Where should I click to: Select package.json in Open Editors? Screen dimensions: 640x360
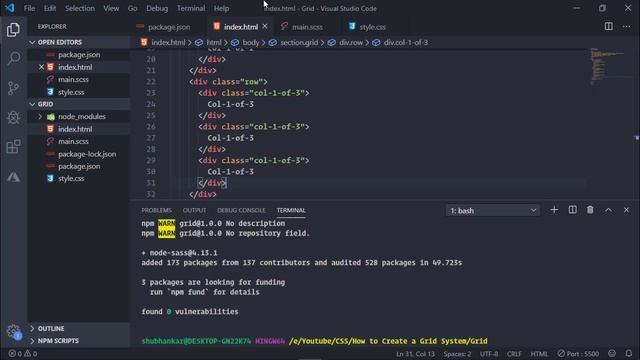[x=79, y=55]
